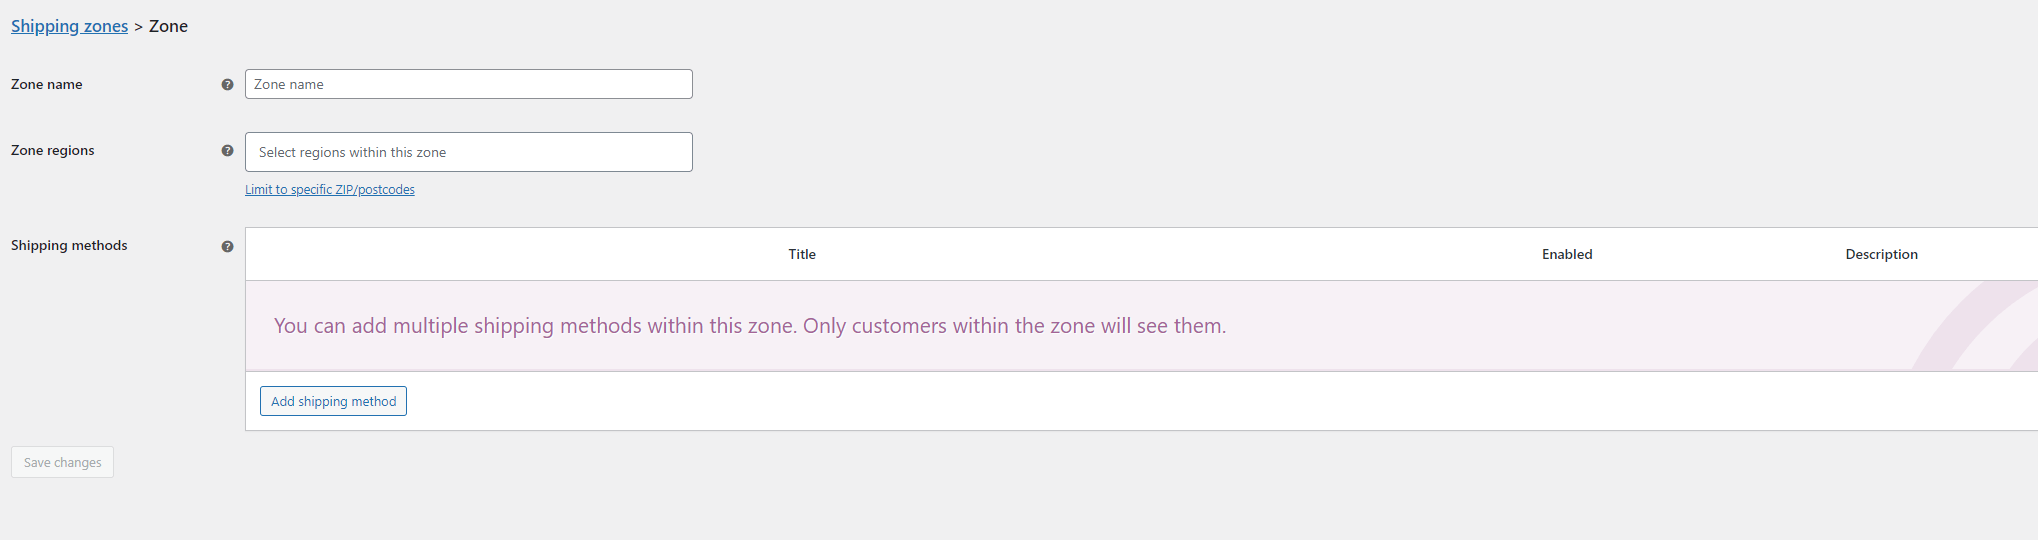Open the Select regions within this zone dropdown
The width and height of the screenshot is (2038, 540).
[x=468, y=152]
